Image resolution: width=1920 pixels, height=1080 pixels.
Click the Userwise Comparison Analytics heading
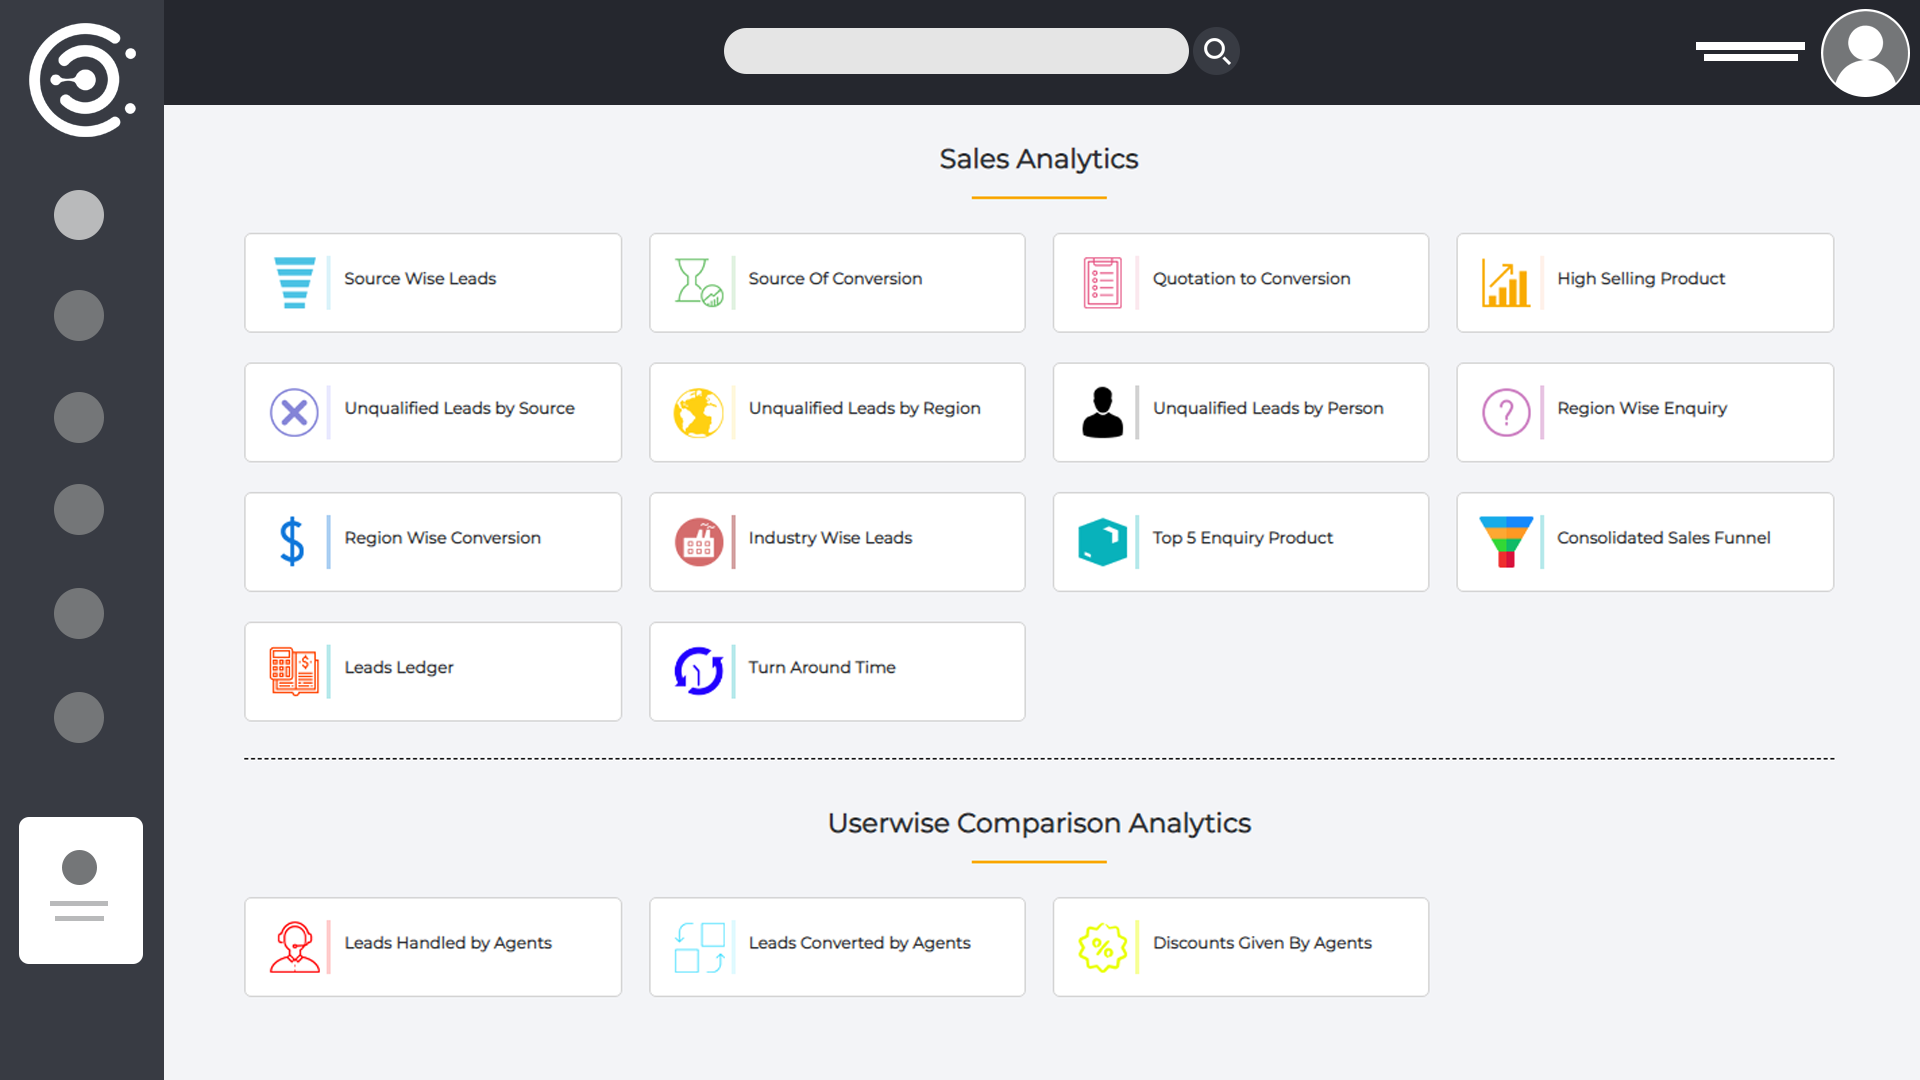[x=1039, y=823]
